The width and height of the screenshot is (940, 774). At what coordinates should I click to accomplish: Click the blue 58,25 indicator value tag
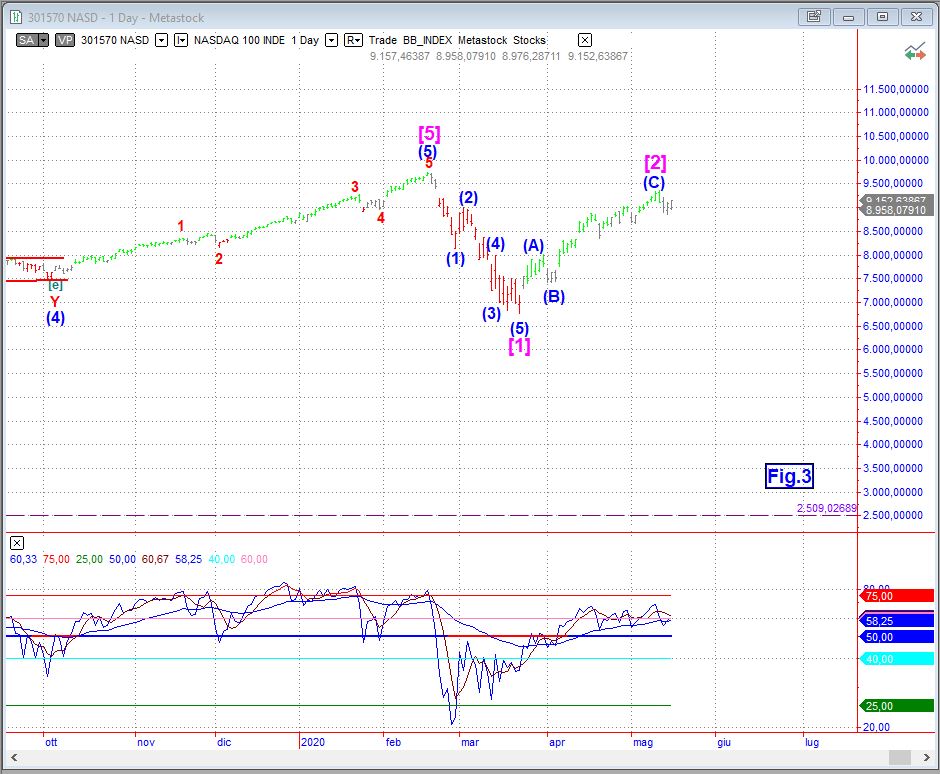[897, 621]
